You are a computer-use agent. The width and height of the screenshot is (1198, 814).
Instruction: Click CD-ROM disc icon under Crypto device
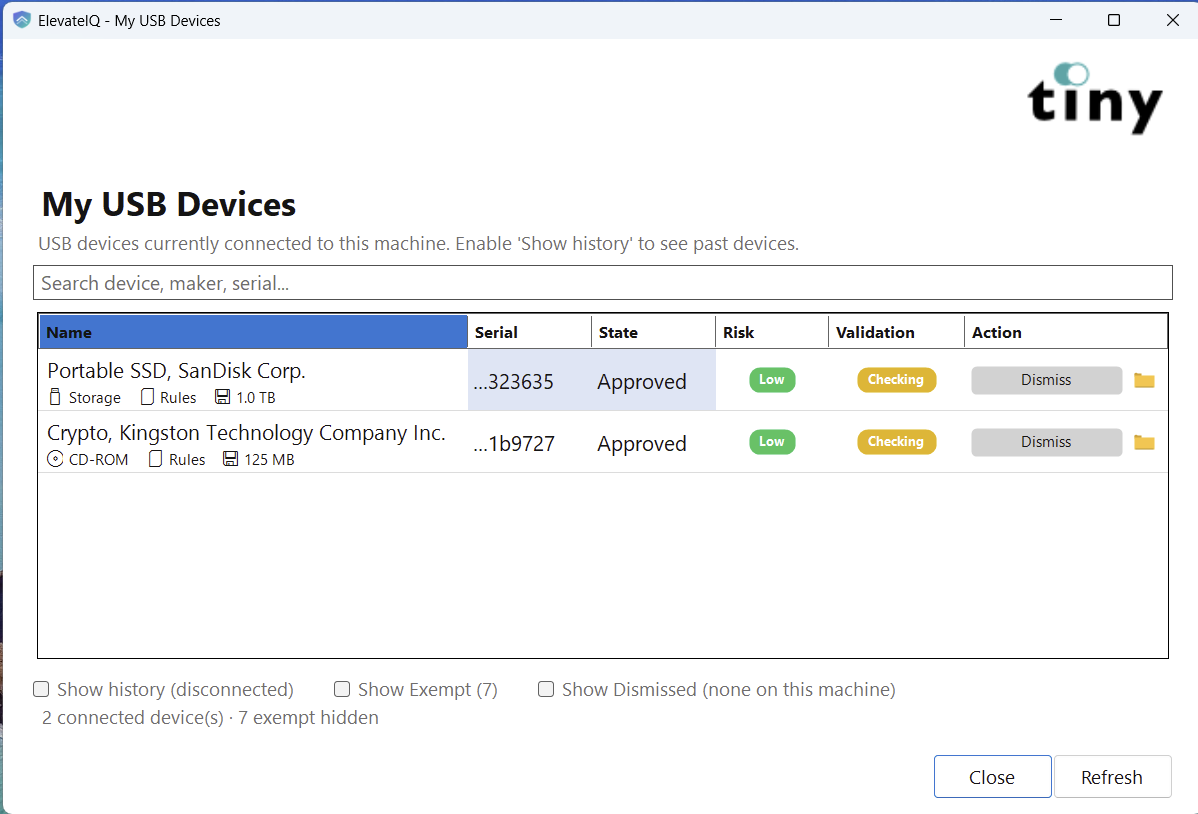coord(55,459)
